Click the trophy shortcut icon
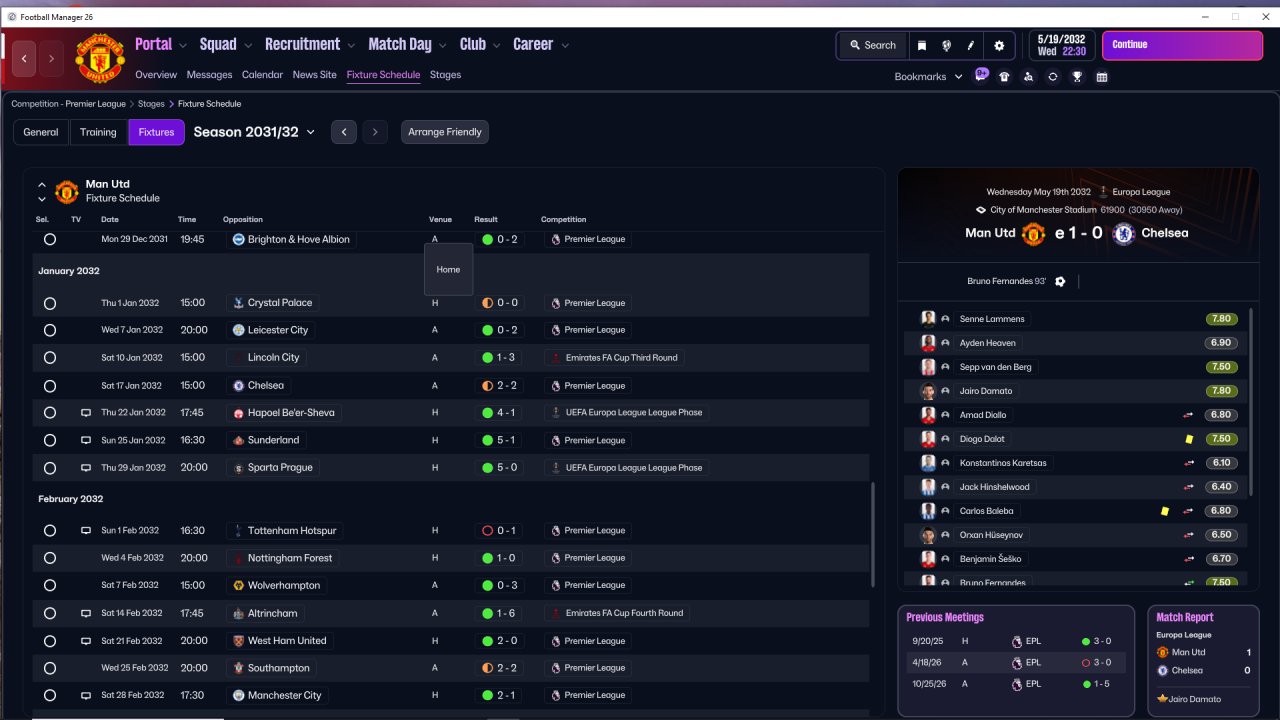 (1077, 77)
